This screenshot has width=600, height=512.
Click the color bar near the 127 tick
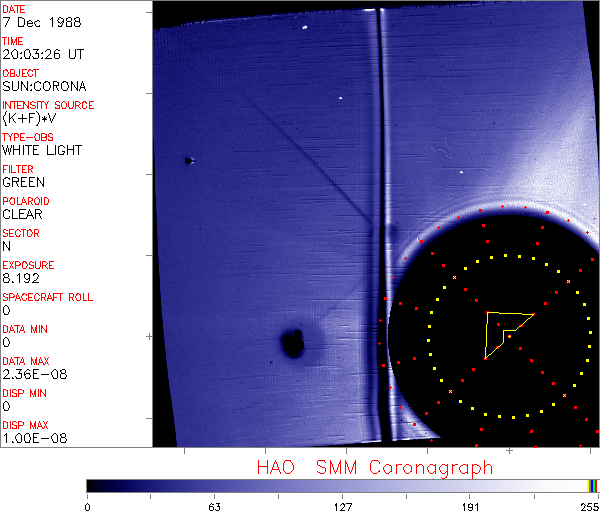tap(342, 485)
